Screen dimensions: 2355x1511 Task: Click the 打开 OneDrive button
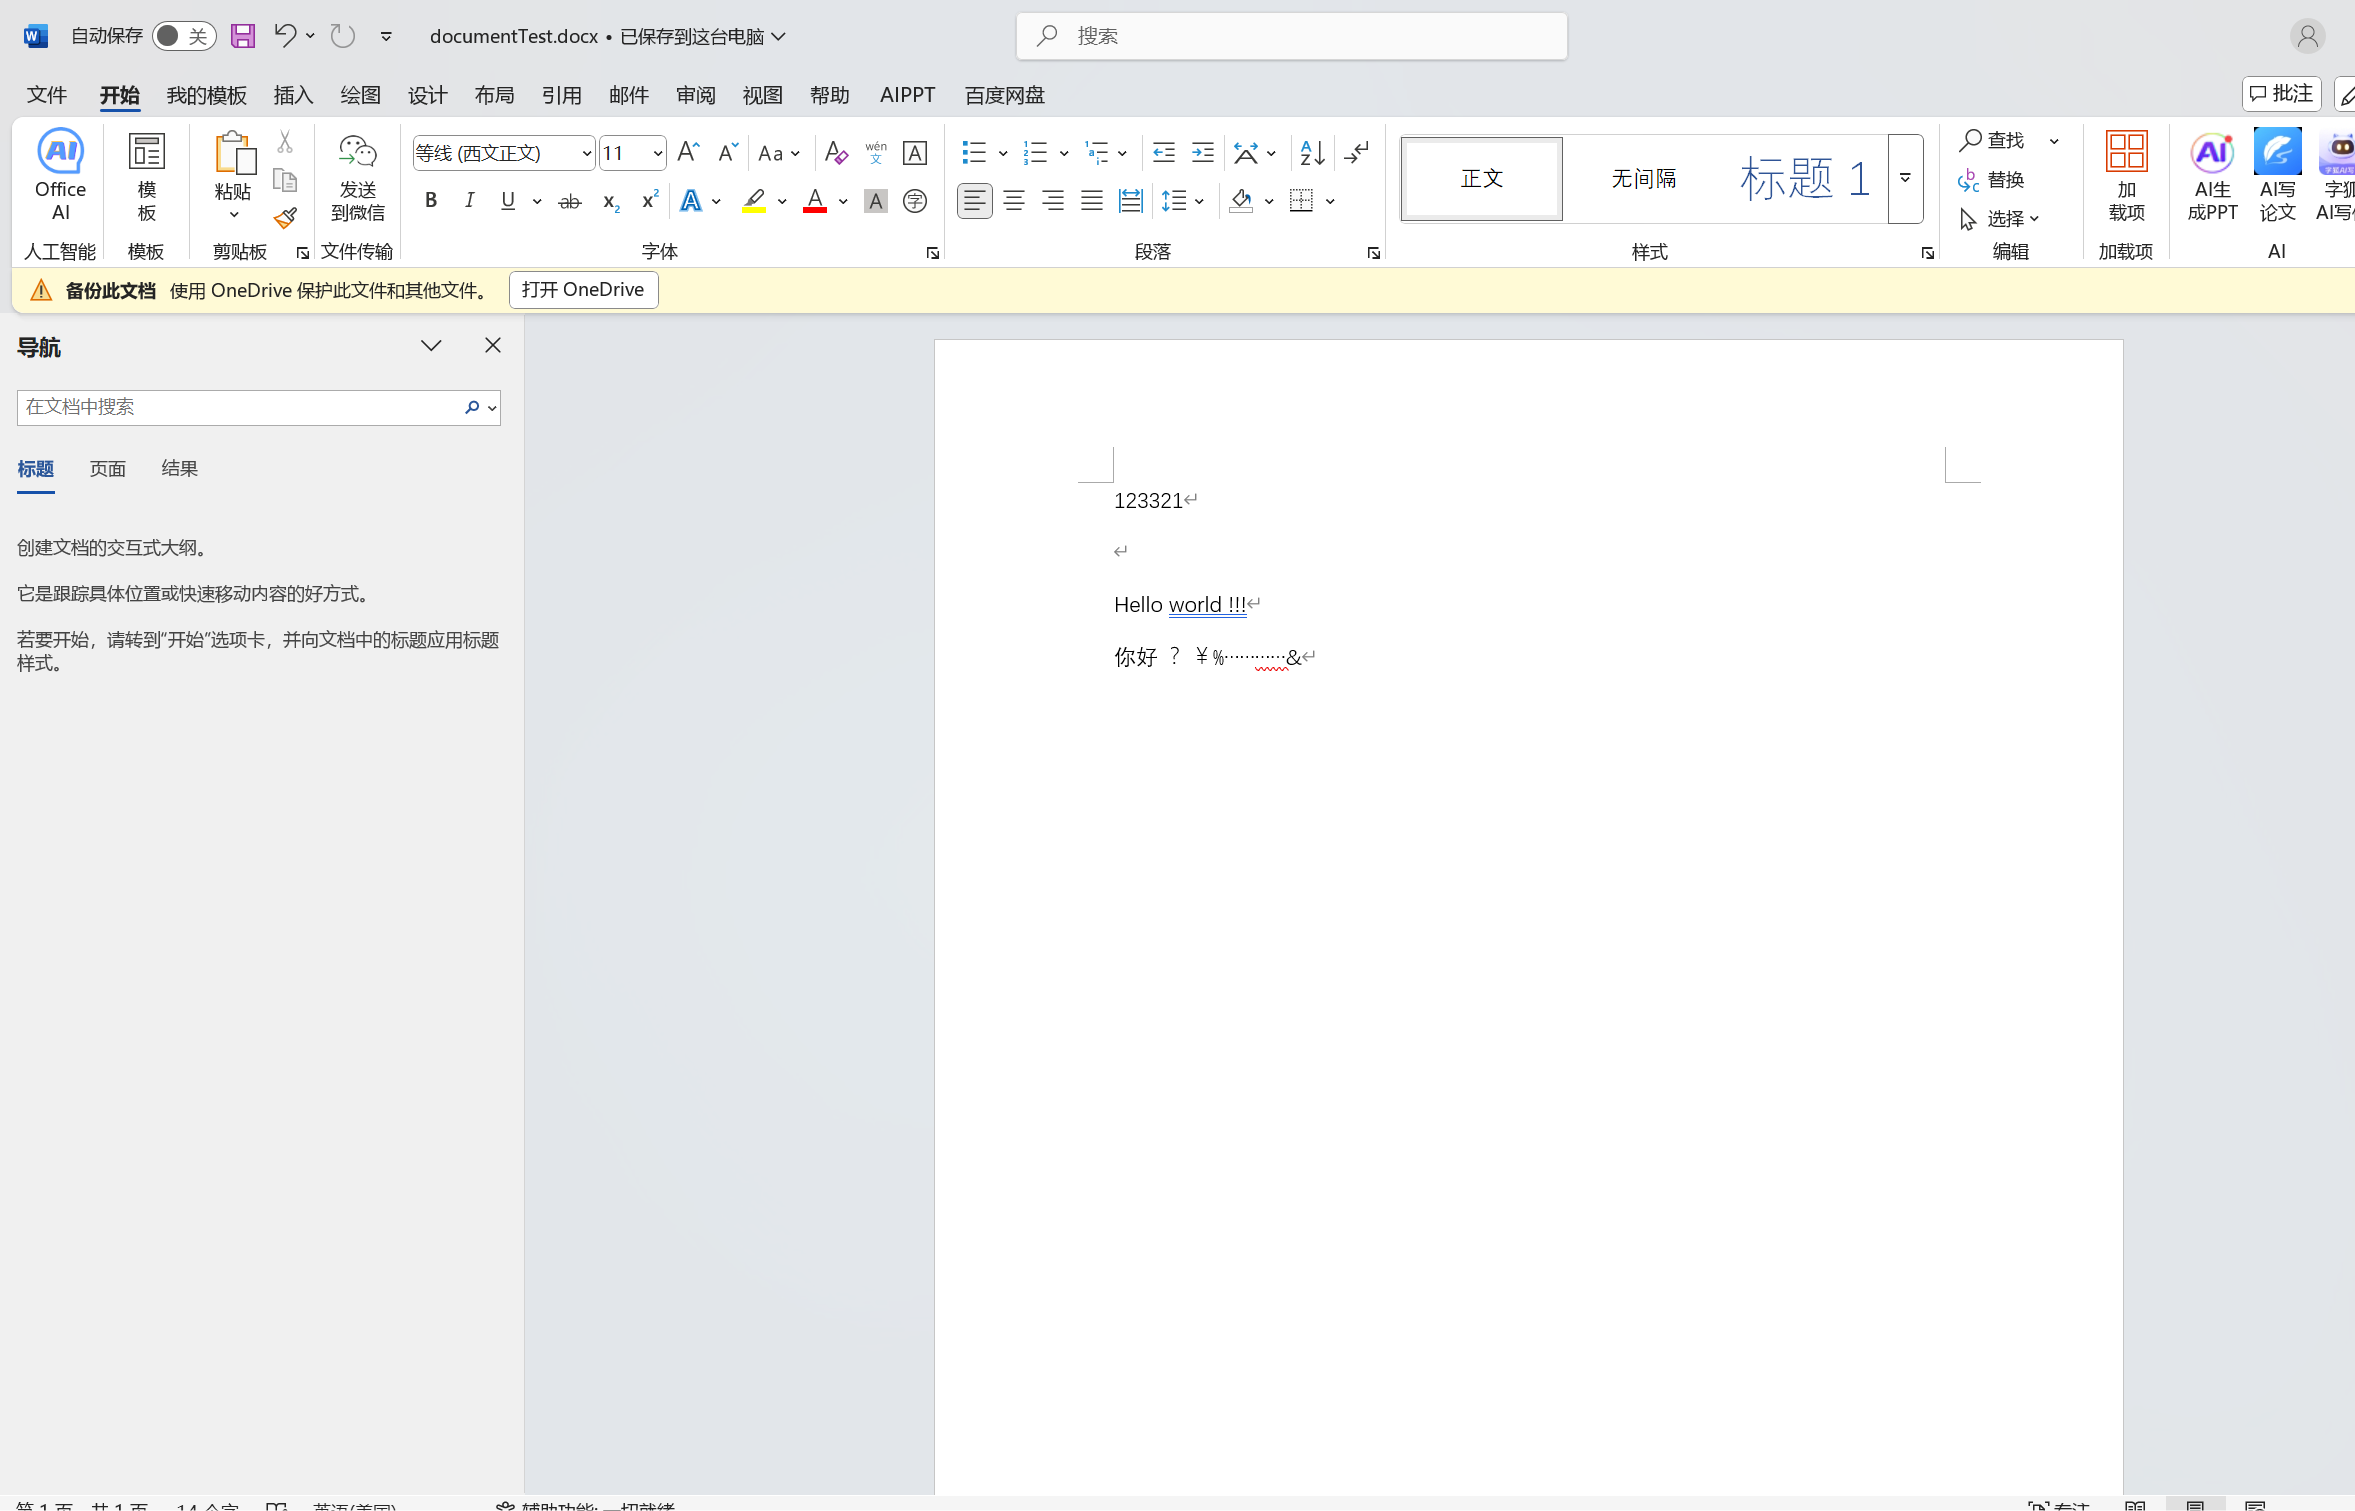click(583, 290)
